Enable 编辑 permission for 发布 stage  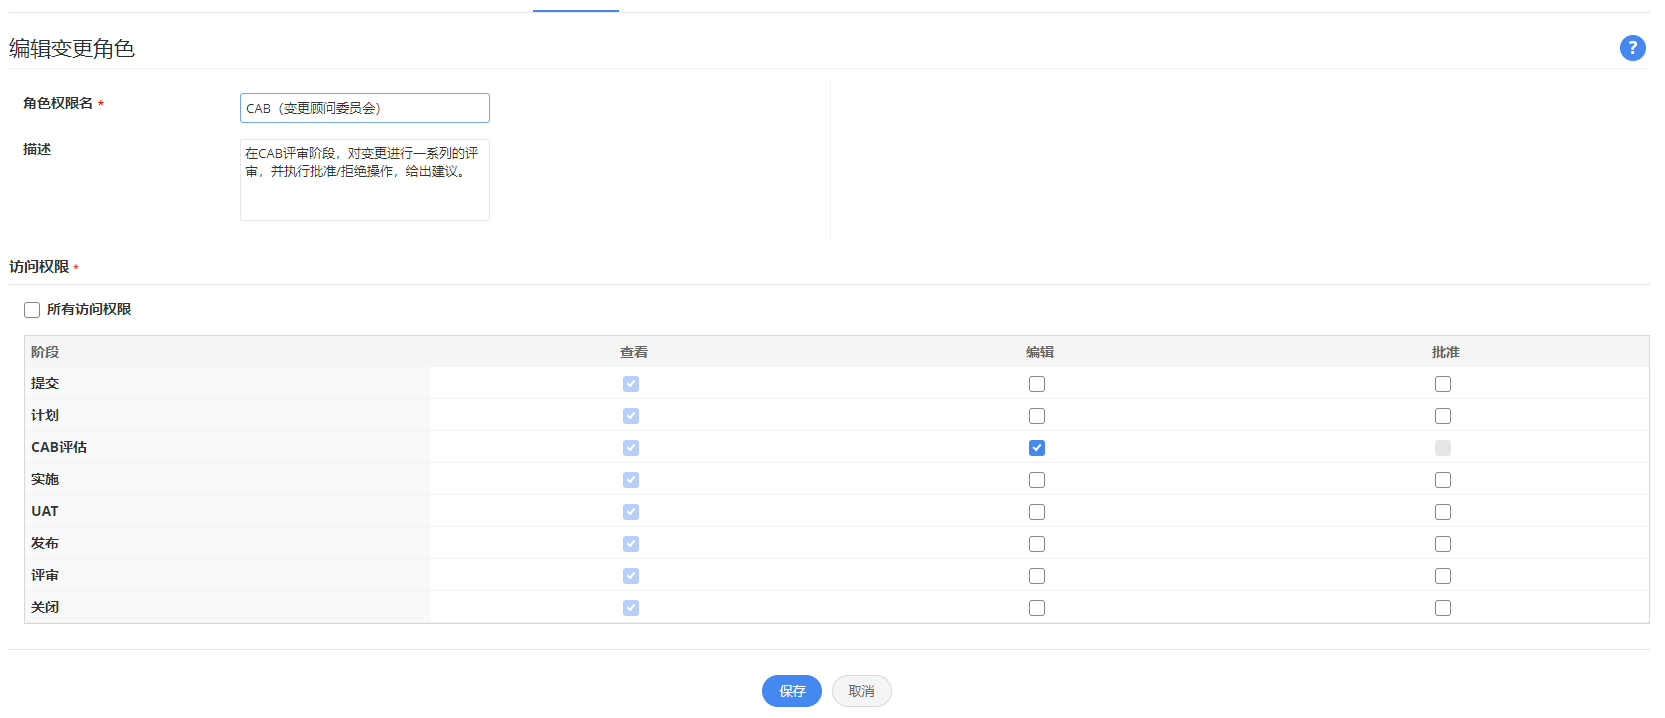pyautogui.click(x=1037, y=544)
